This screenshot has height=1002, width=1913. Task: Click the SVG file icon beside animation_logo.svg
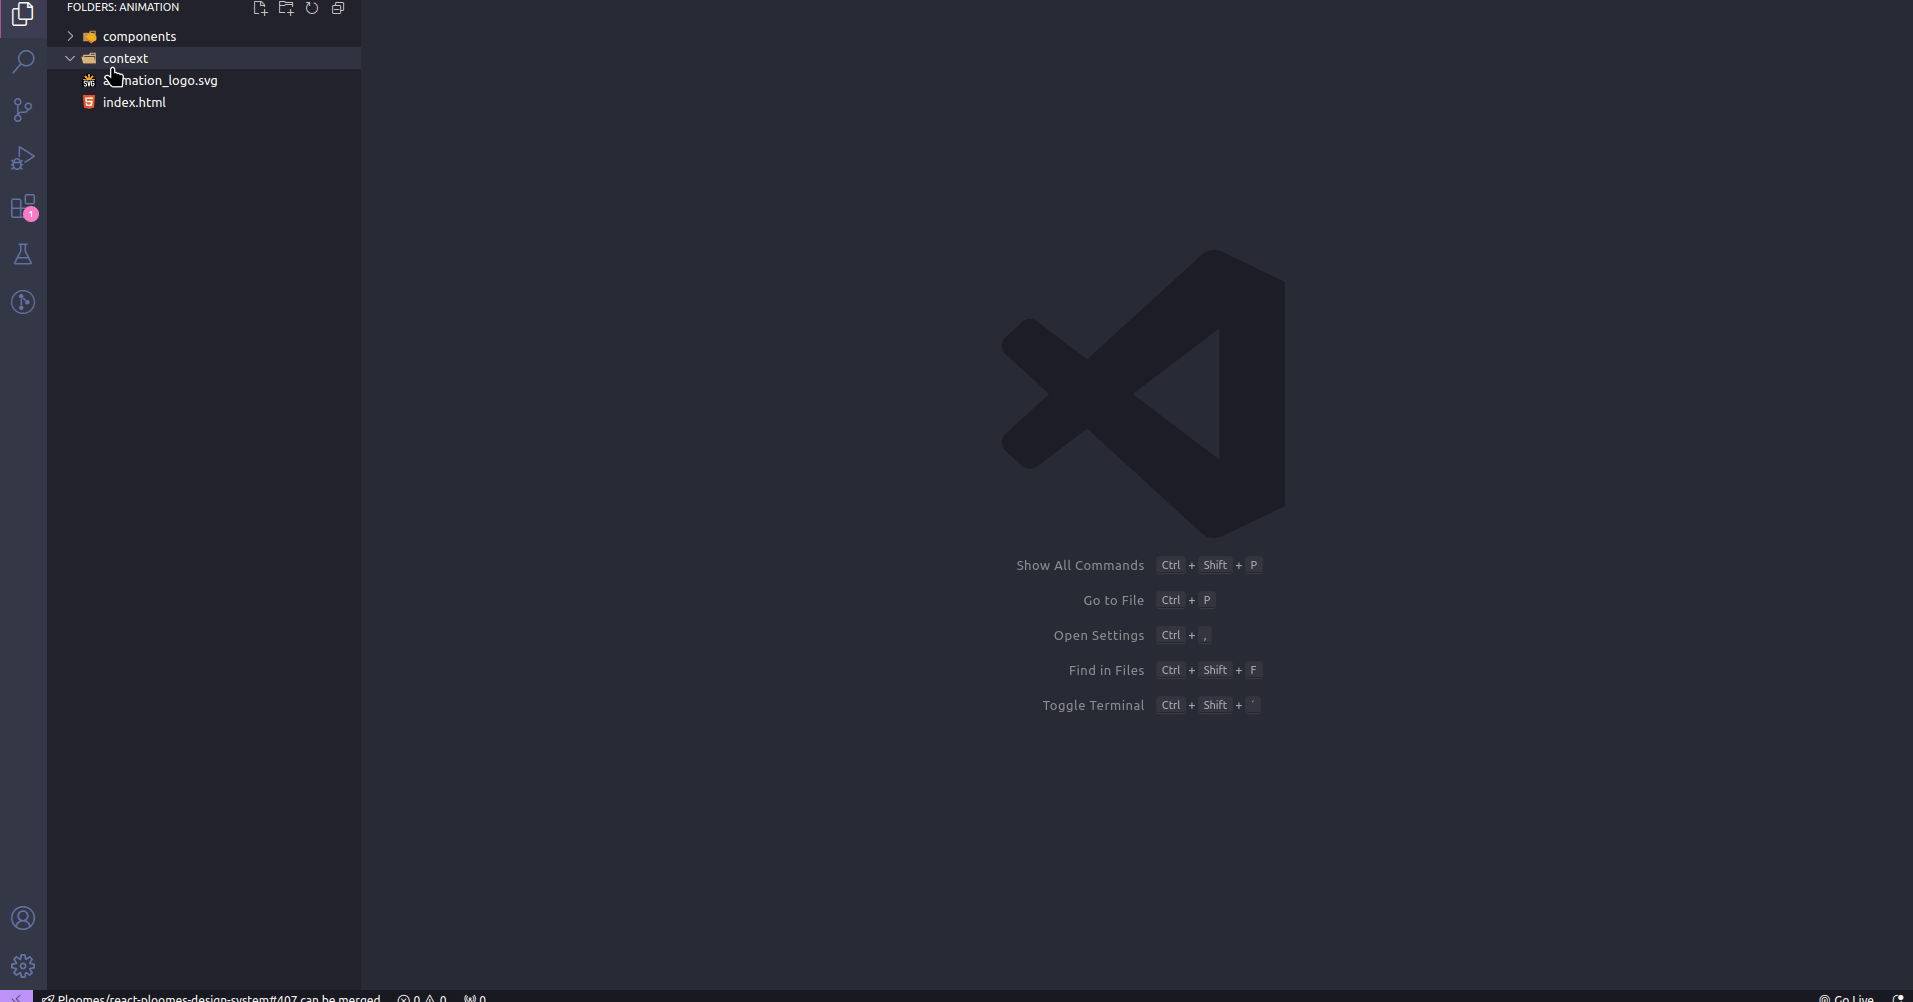(89, 80)
